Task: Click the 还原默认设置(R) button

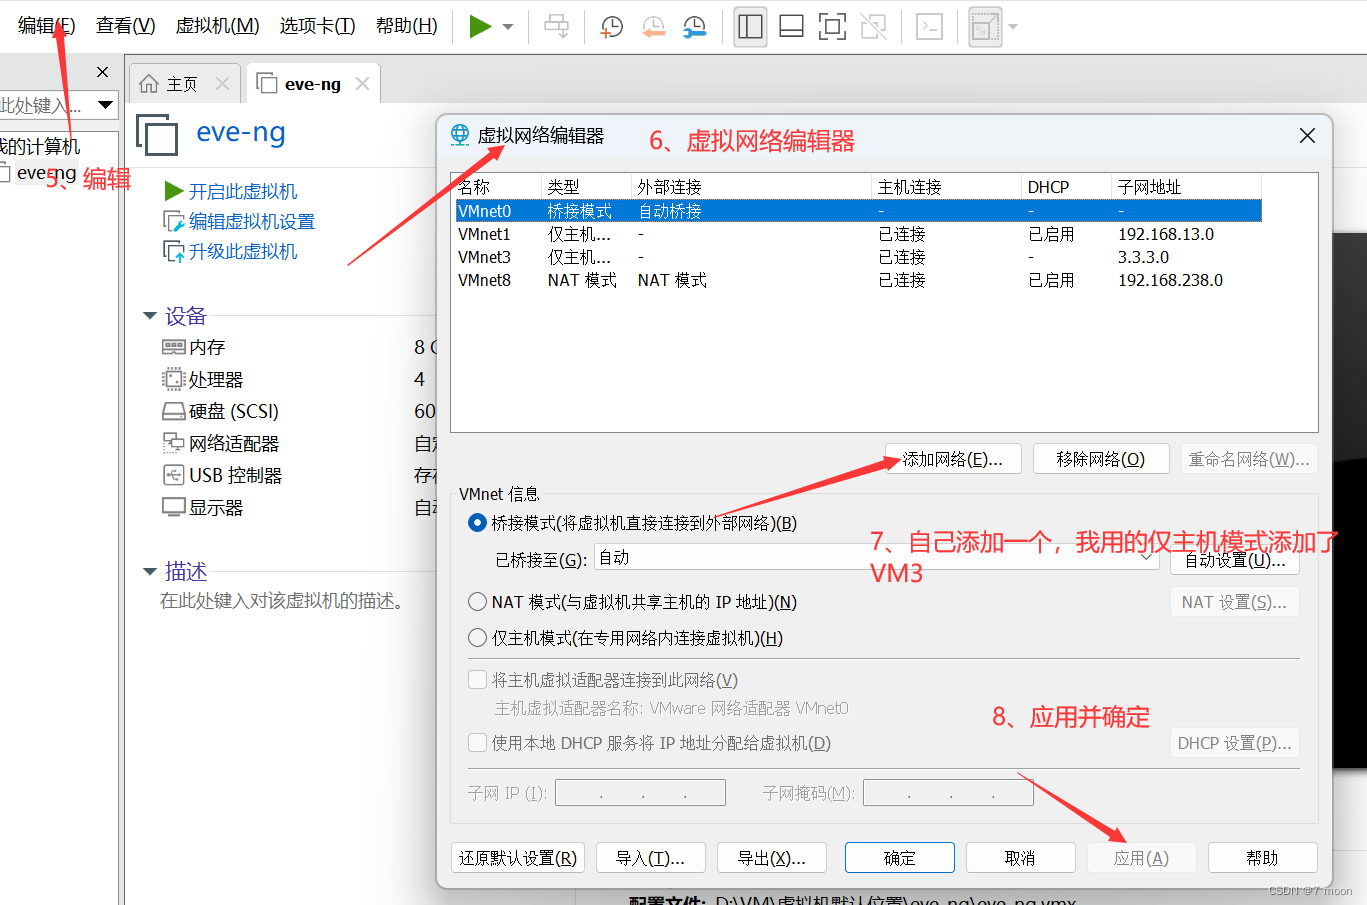Action: pyautogui.click(x=518, y=858)
